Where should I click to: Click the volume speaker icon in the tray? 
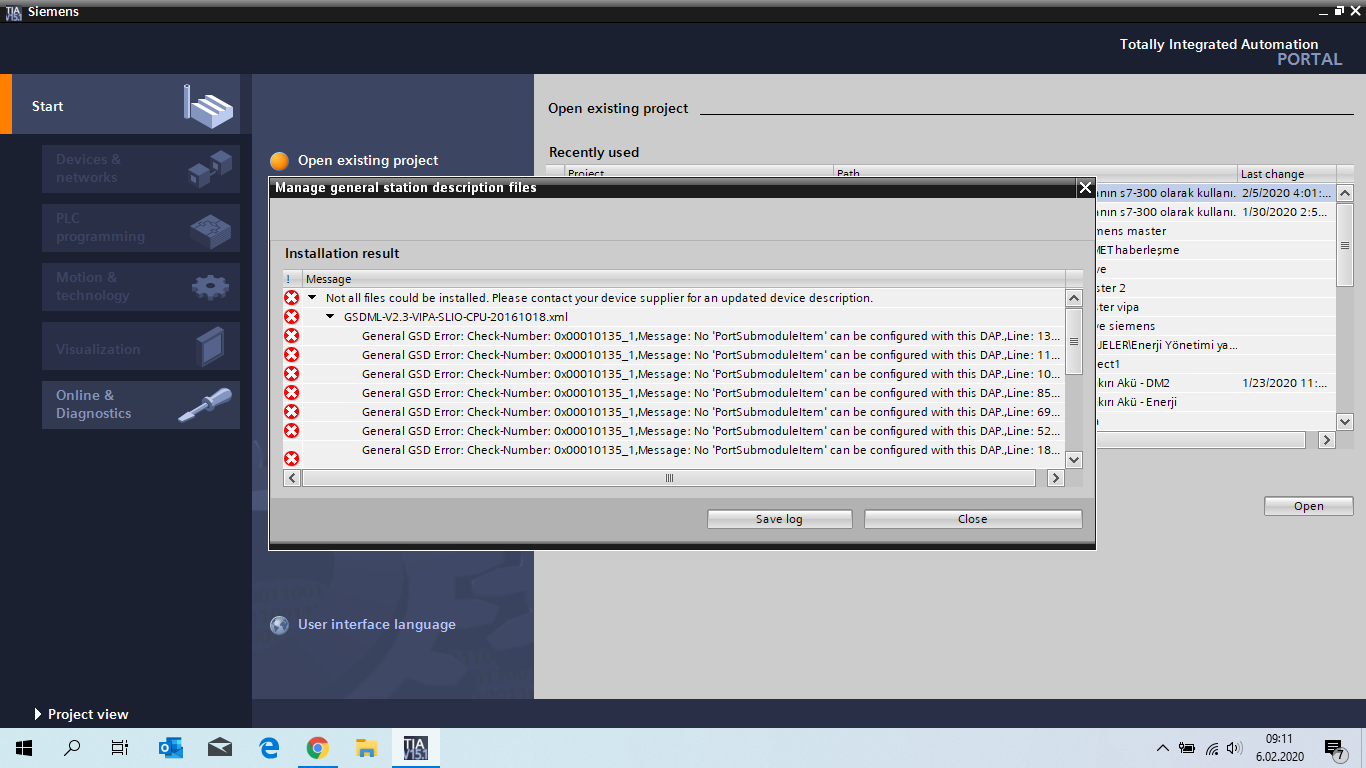[1235, 748]
